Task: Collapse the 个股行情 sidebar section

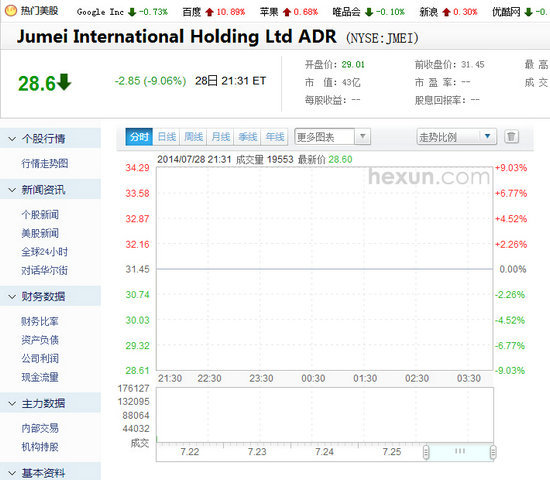Action: tap(12, 139)
